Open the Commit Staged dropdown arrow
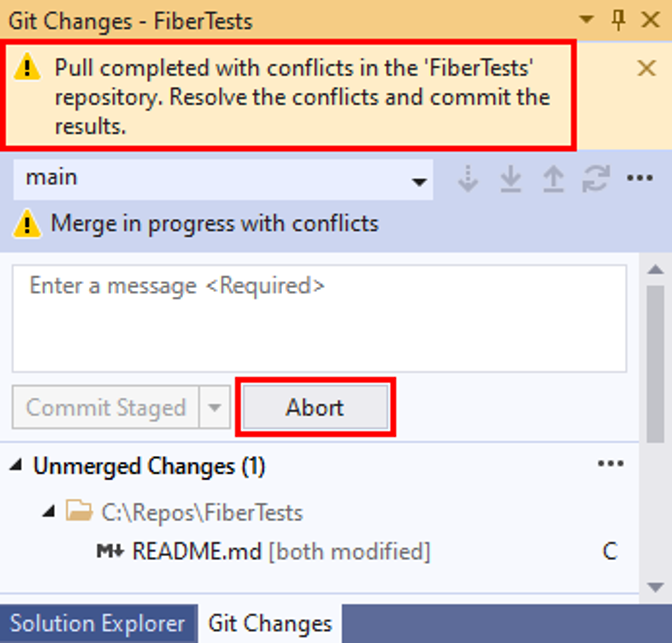The image size is (672, 643). [x=215, y=407]
